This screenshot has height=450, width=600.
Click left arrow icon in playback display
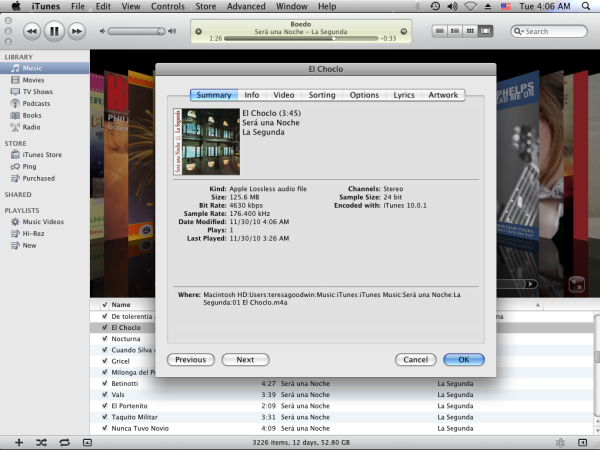pos(198,31)
